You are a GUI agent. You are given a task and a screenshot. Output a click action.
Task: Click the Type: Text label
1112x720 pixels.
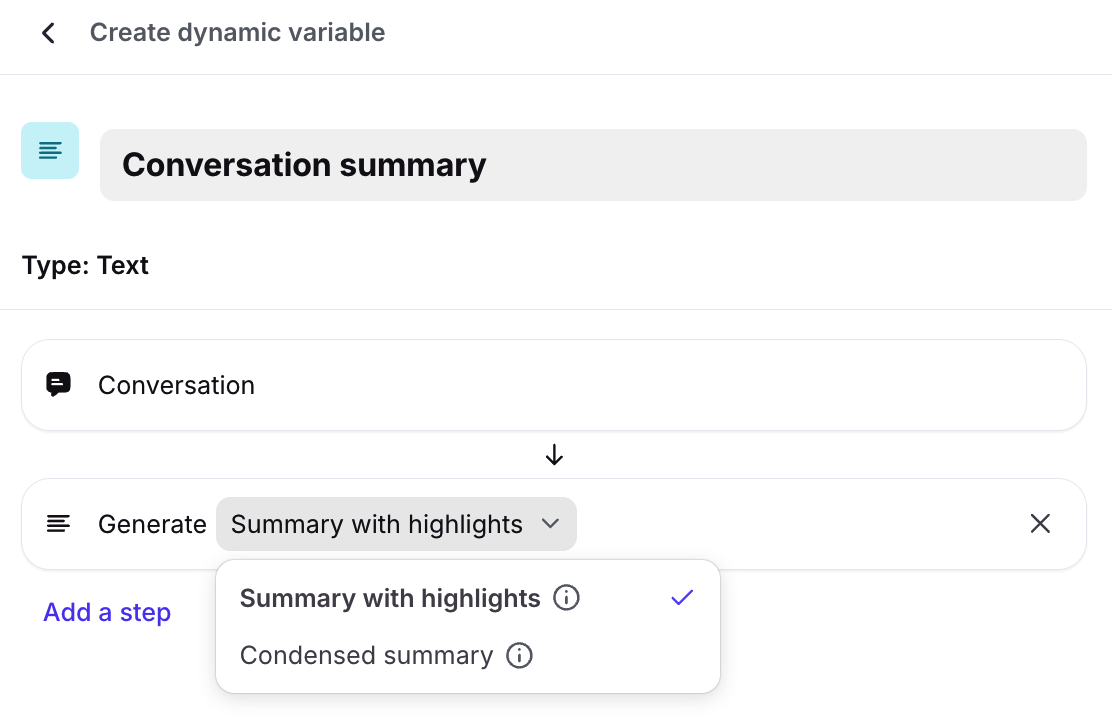tap(85, 266)
